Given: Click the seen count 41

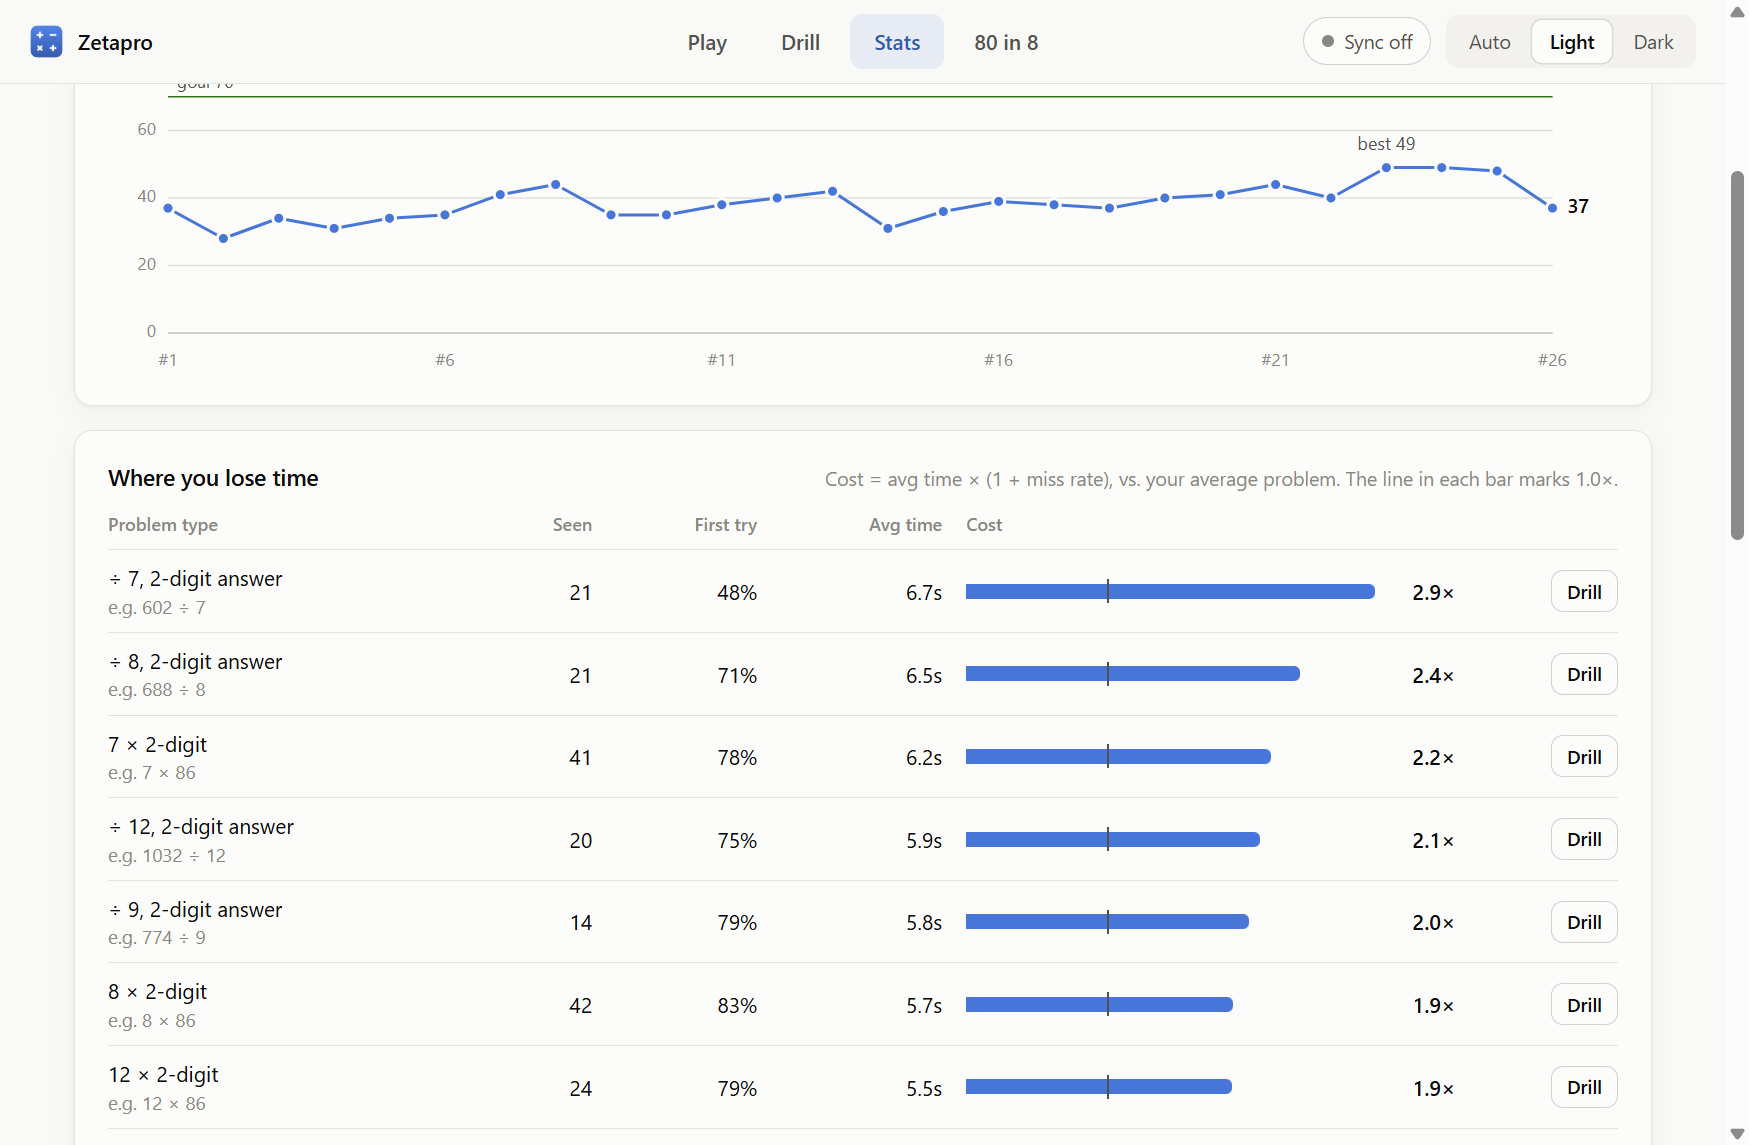Looking at the screenshot, I should click(x=580, y=758).
